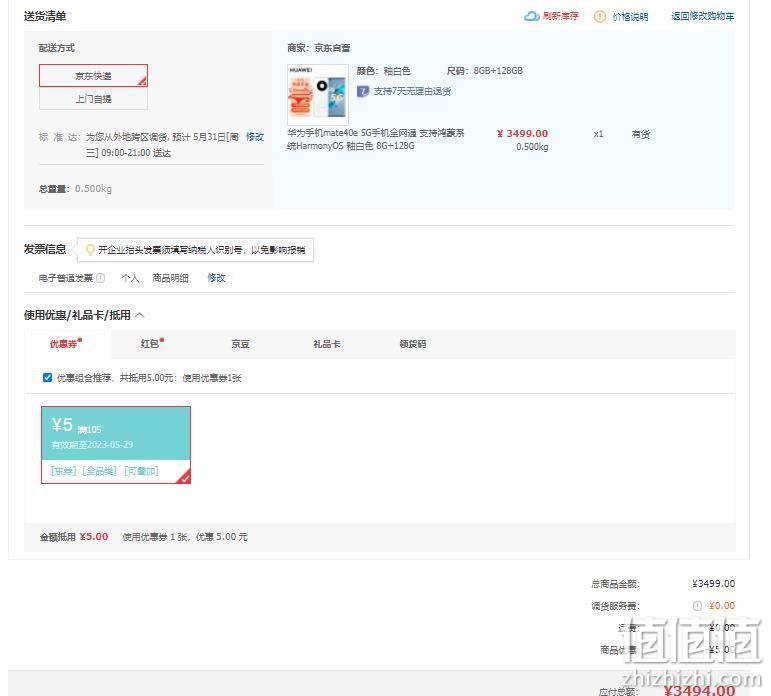Click the 金额抵用 ¥5.00 summary text

click(74, 537)
